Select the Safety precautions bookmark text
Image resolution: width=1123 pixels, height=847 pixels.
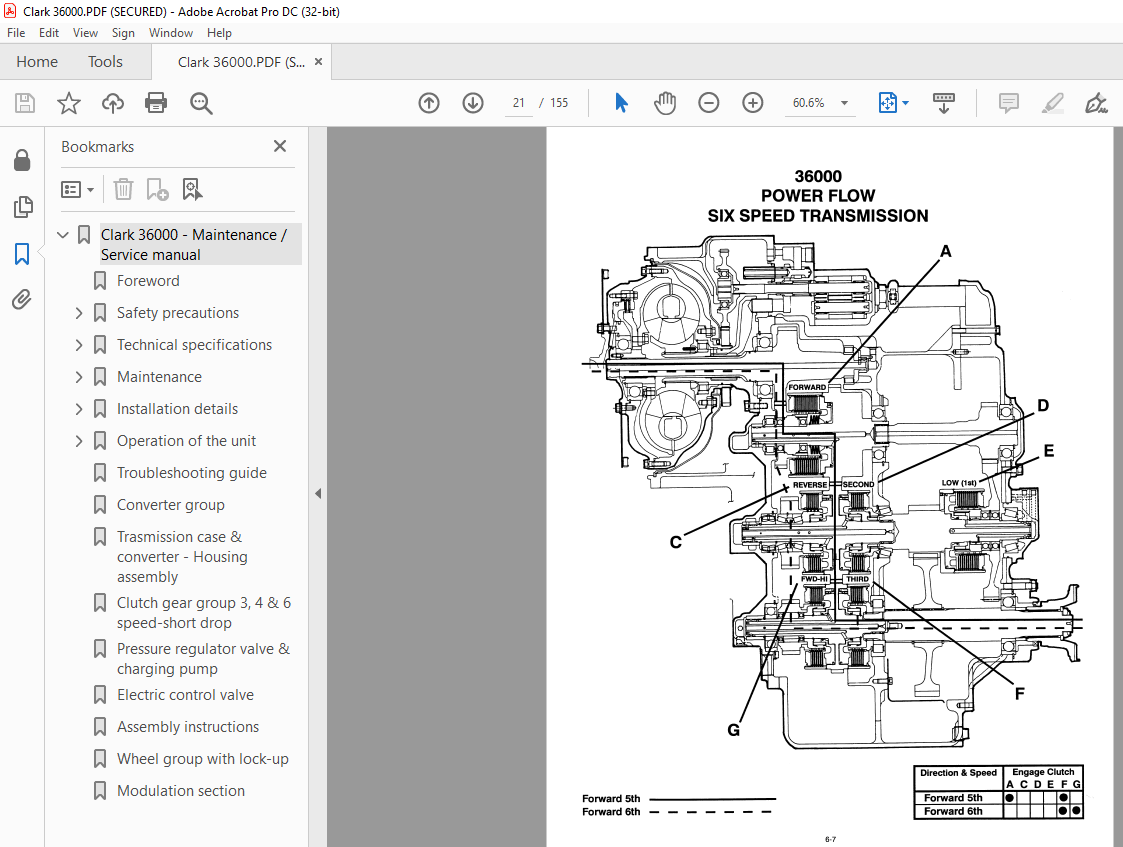coord(178,313)
